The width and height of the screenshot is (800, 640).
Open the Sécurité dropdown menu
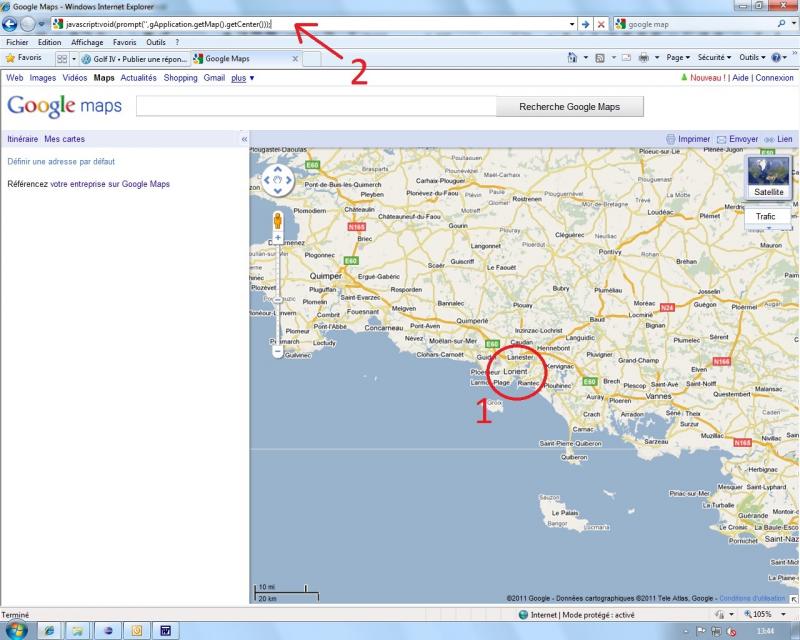(x=714, y=58)
